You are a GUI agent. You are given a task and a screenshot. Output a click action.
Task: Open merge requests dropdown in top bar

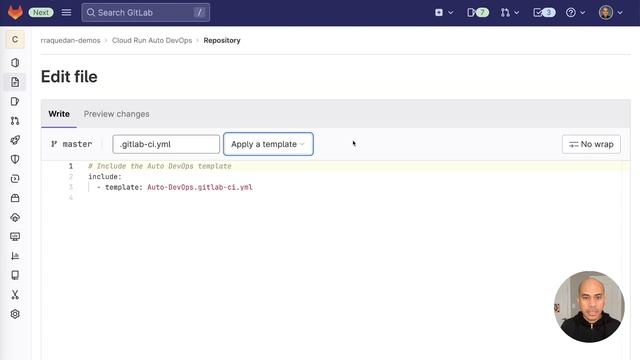(510, 13)
